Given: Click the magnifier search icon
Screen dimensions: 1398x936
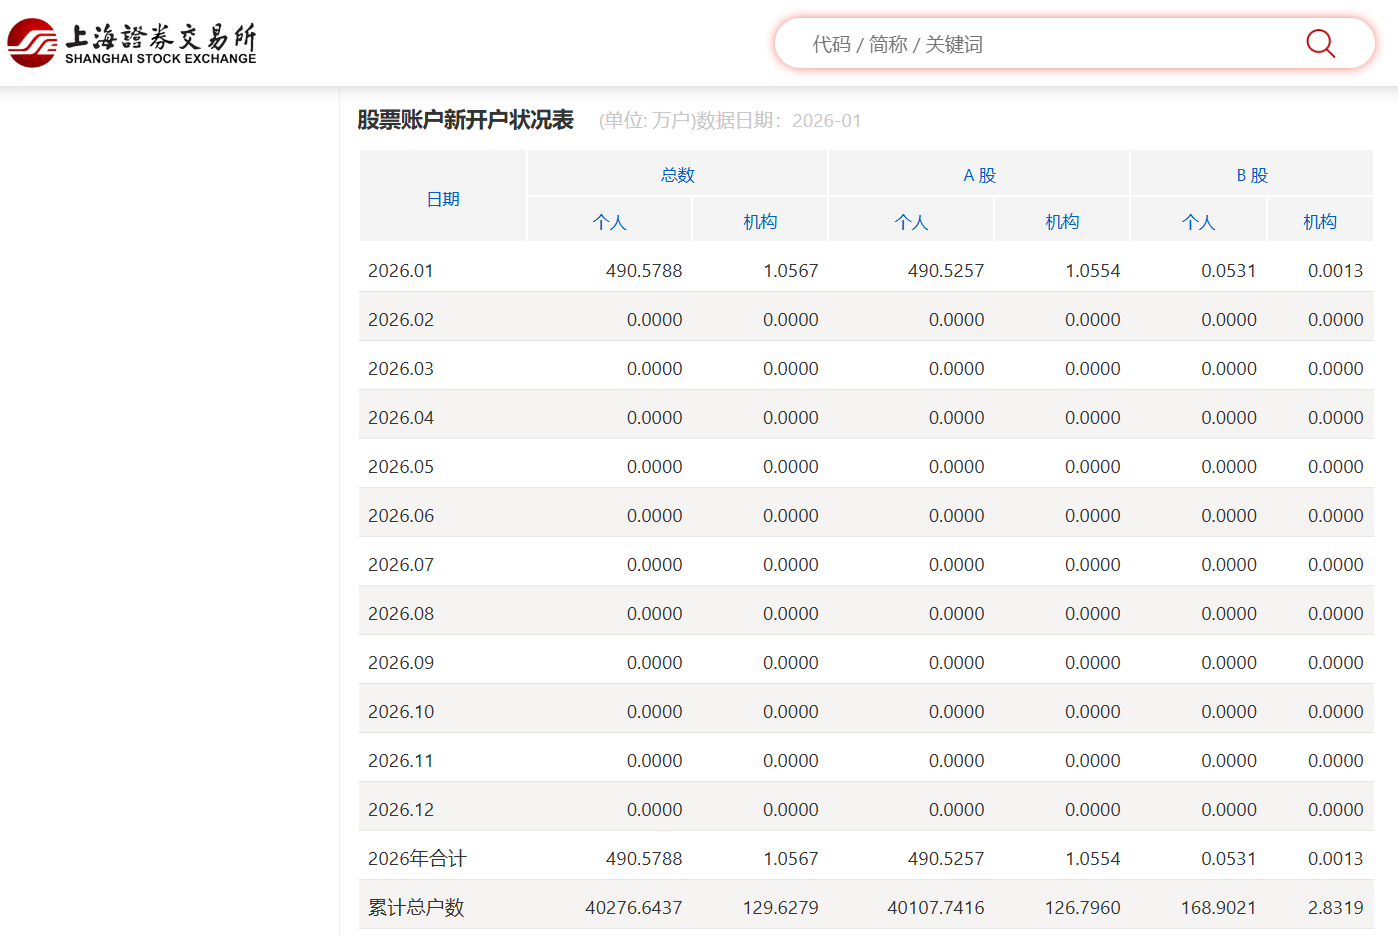Looking at the screenshot, I should click(x=1320, y=44).
